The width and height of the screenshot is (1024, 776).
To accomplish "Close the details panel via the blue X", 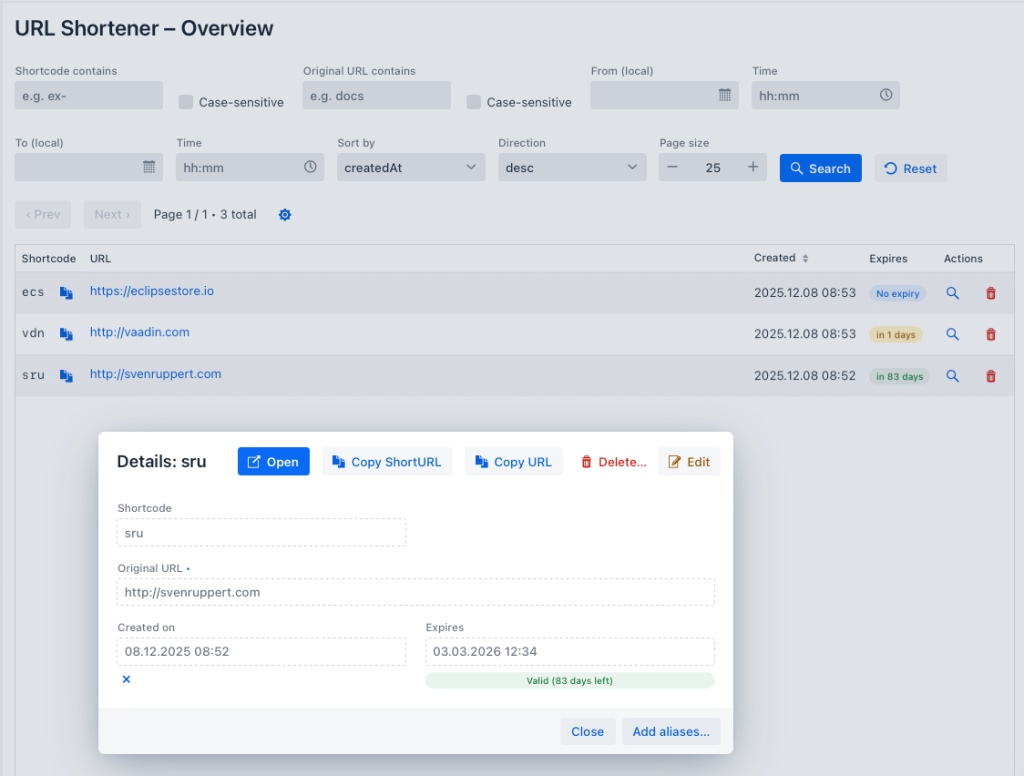I will (126, 679).
